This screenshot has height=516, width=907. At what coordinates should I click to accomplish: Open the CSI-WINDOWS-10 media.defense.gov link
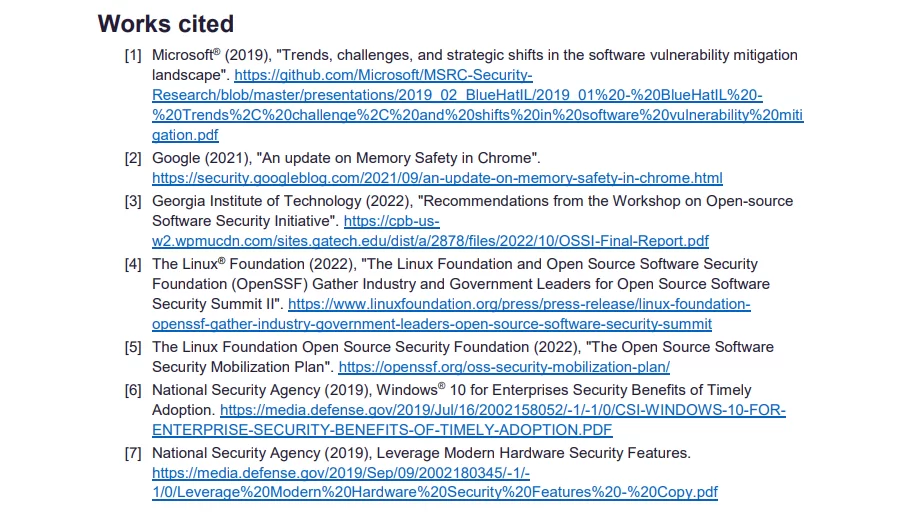click(x=503, y=410)
